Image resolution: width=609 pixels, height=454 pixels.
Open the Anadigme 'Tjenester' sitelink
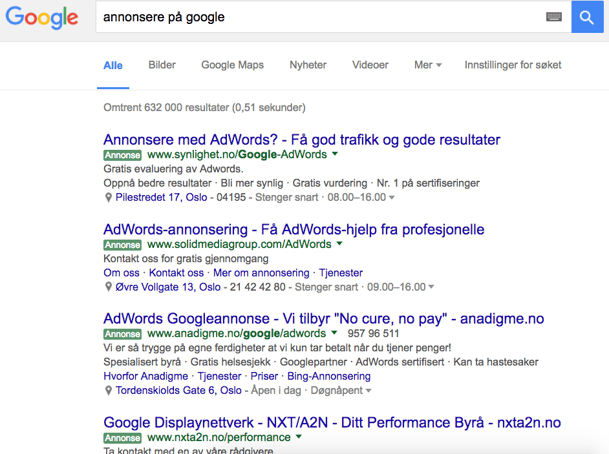[219, 376]
